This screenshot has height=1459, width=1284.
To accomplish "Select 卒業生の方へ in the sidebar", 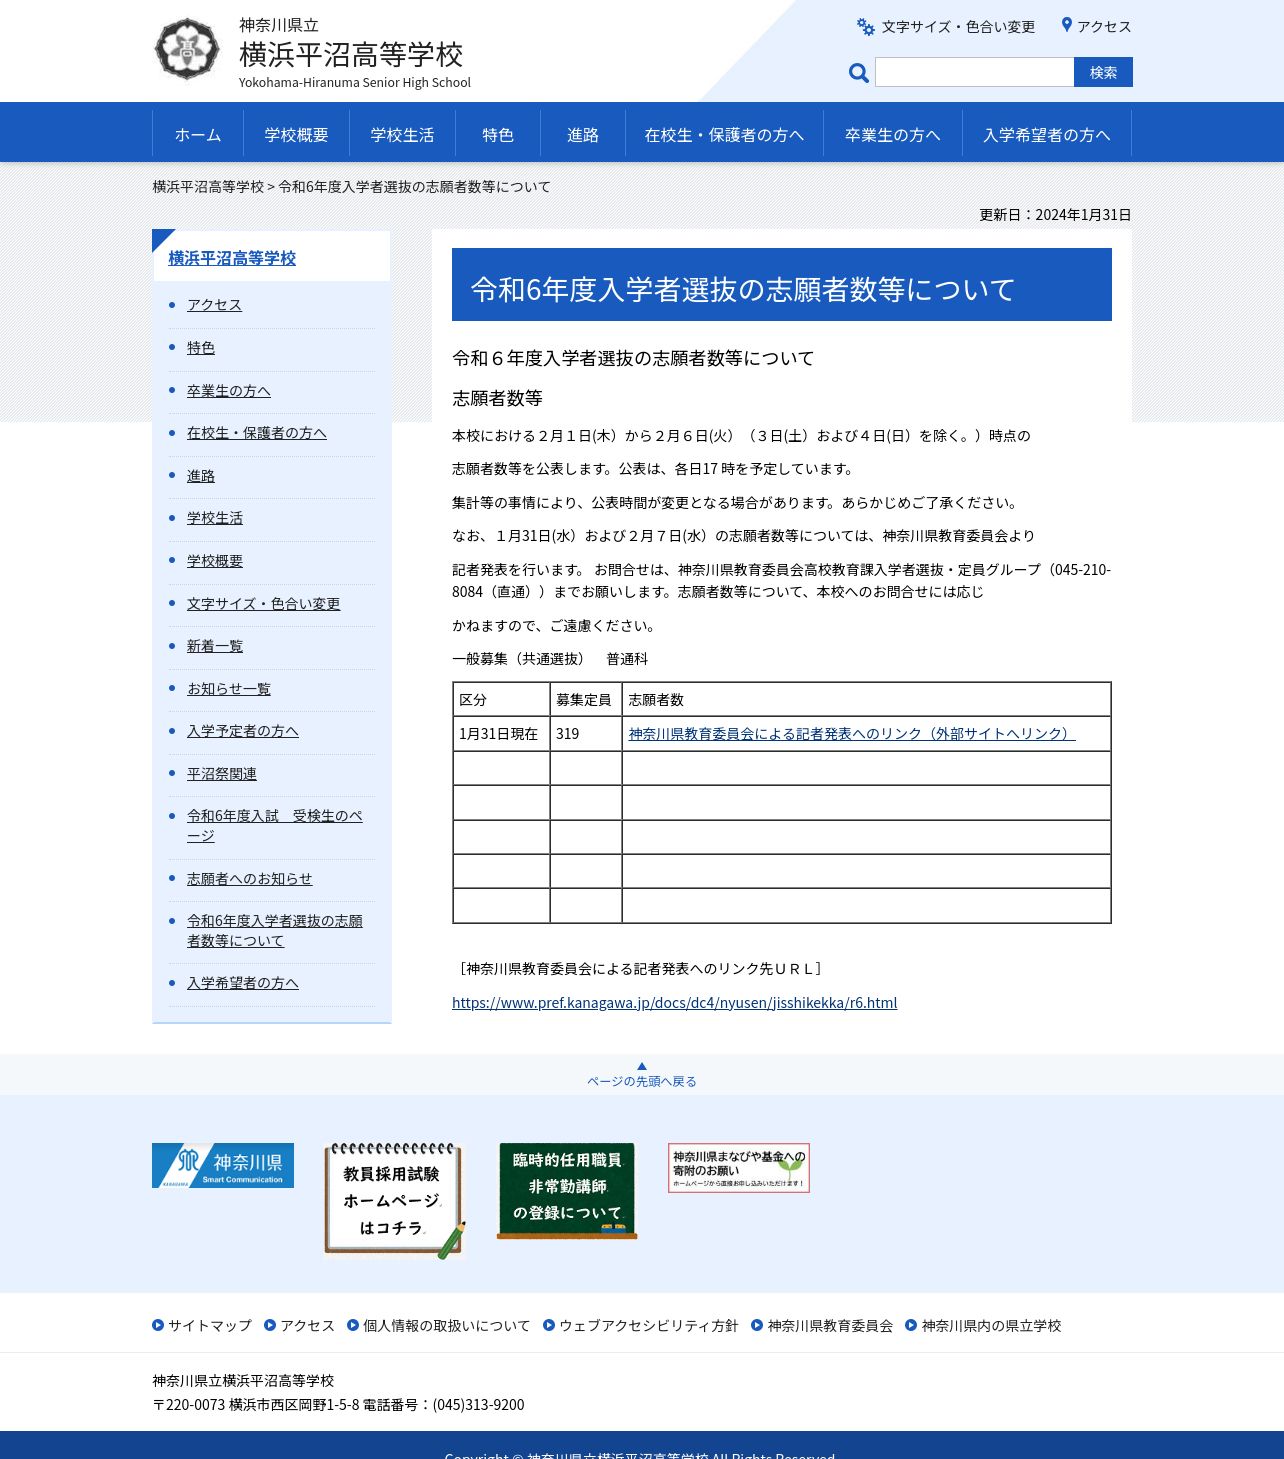I will pyautogui.click(x=229, y=391).
